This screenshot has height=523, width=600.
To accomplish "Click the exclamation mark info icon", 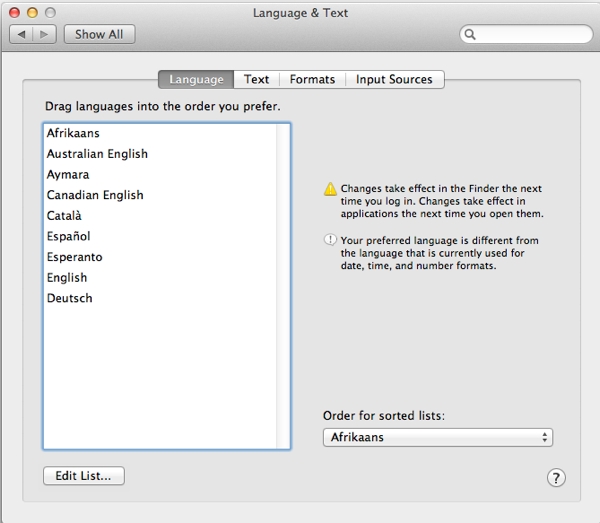I will click(330, 240).
